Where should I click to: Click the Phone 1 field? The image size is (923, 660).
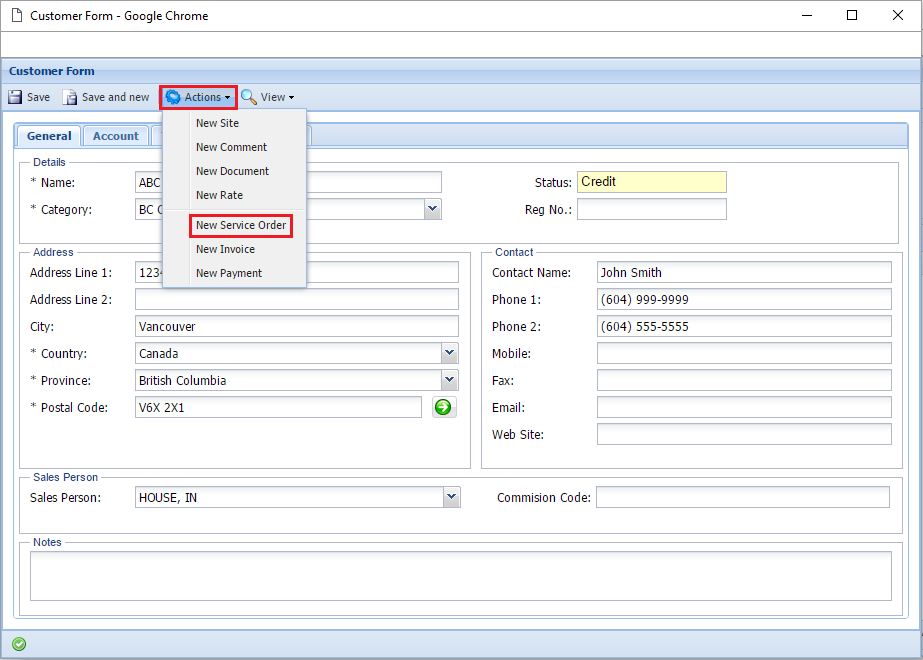[x=744, y=299]
